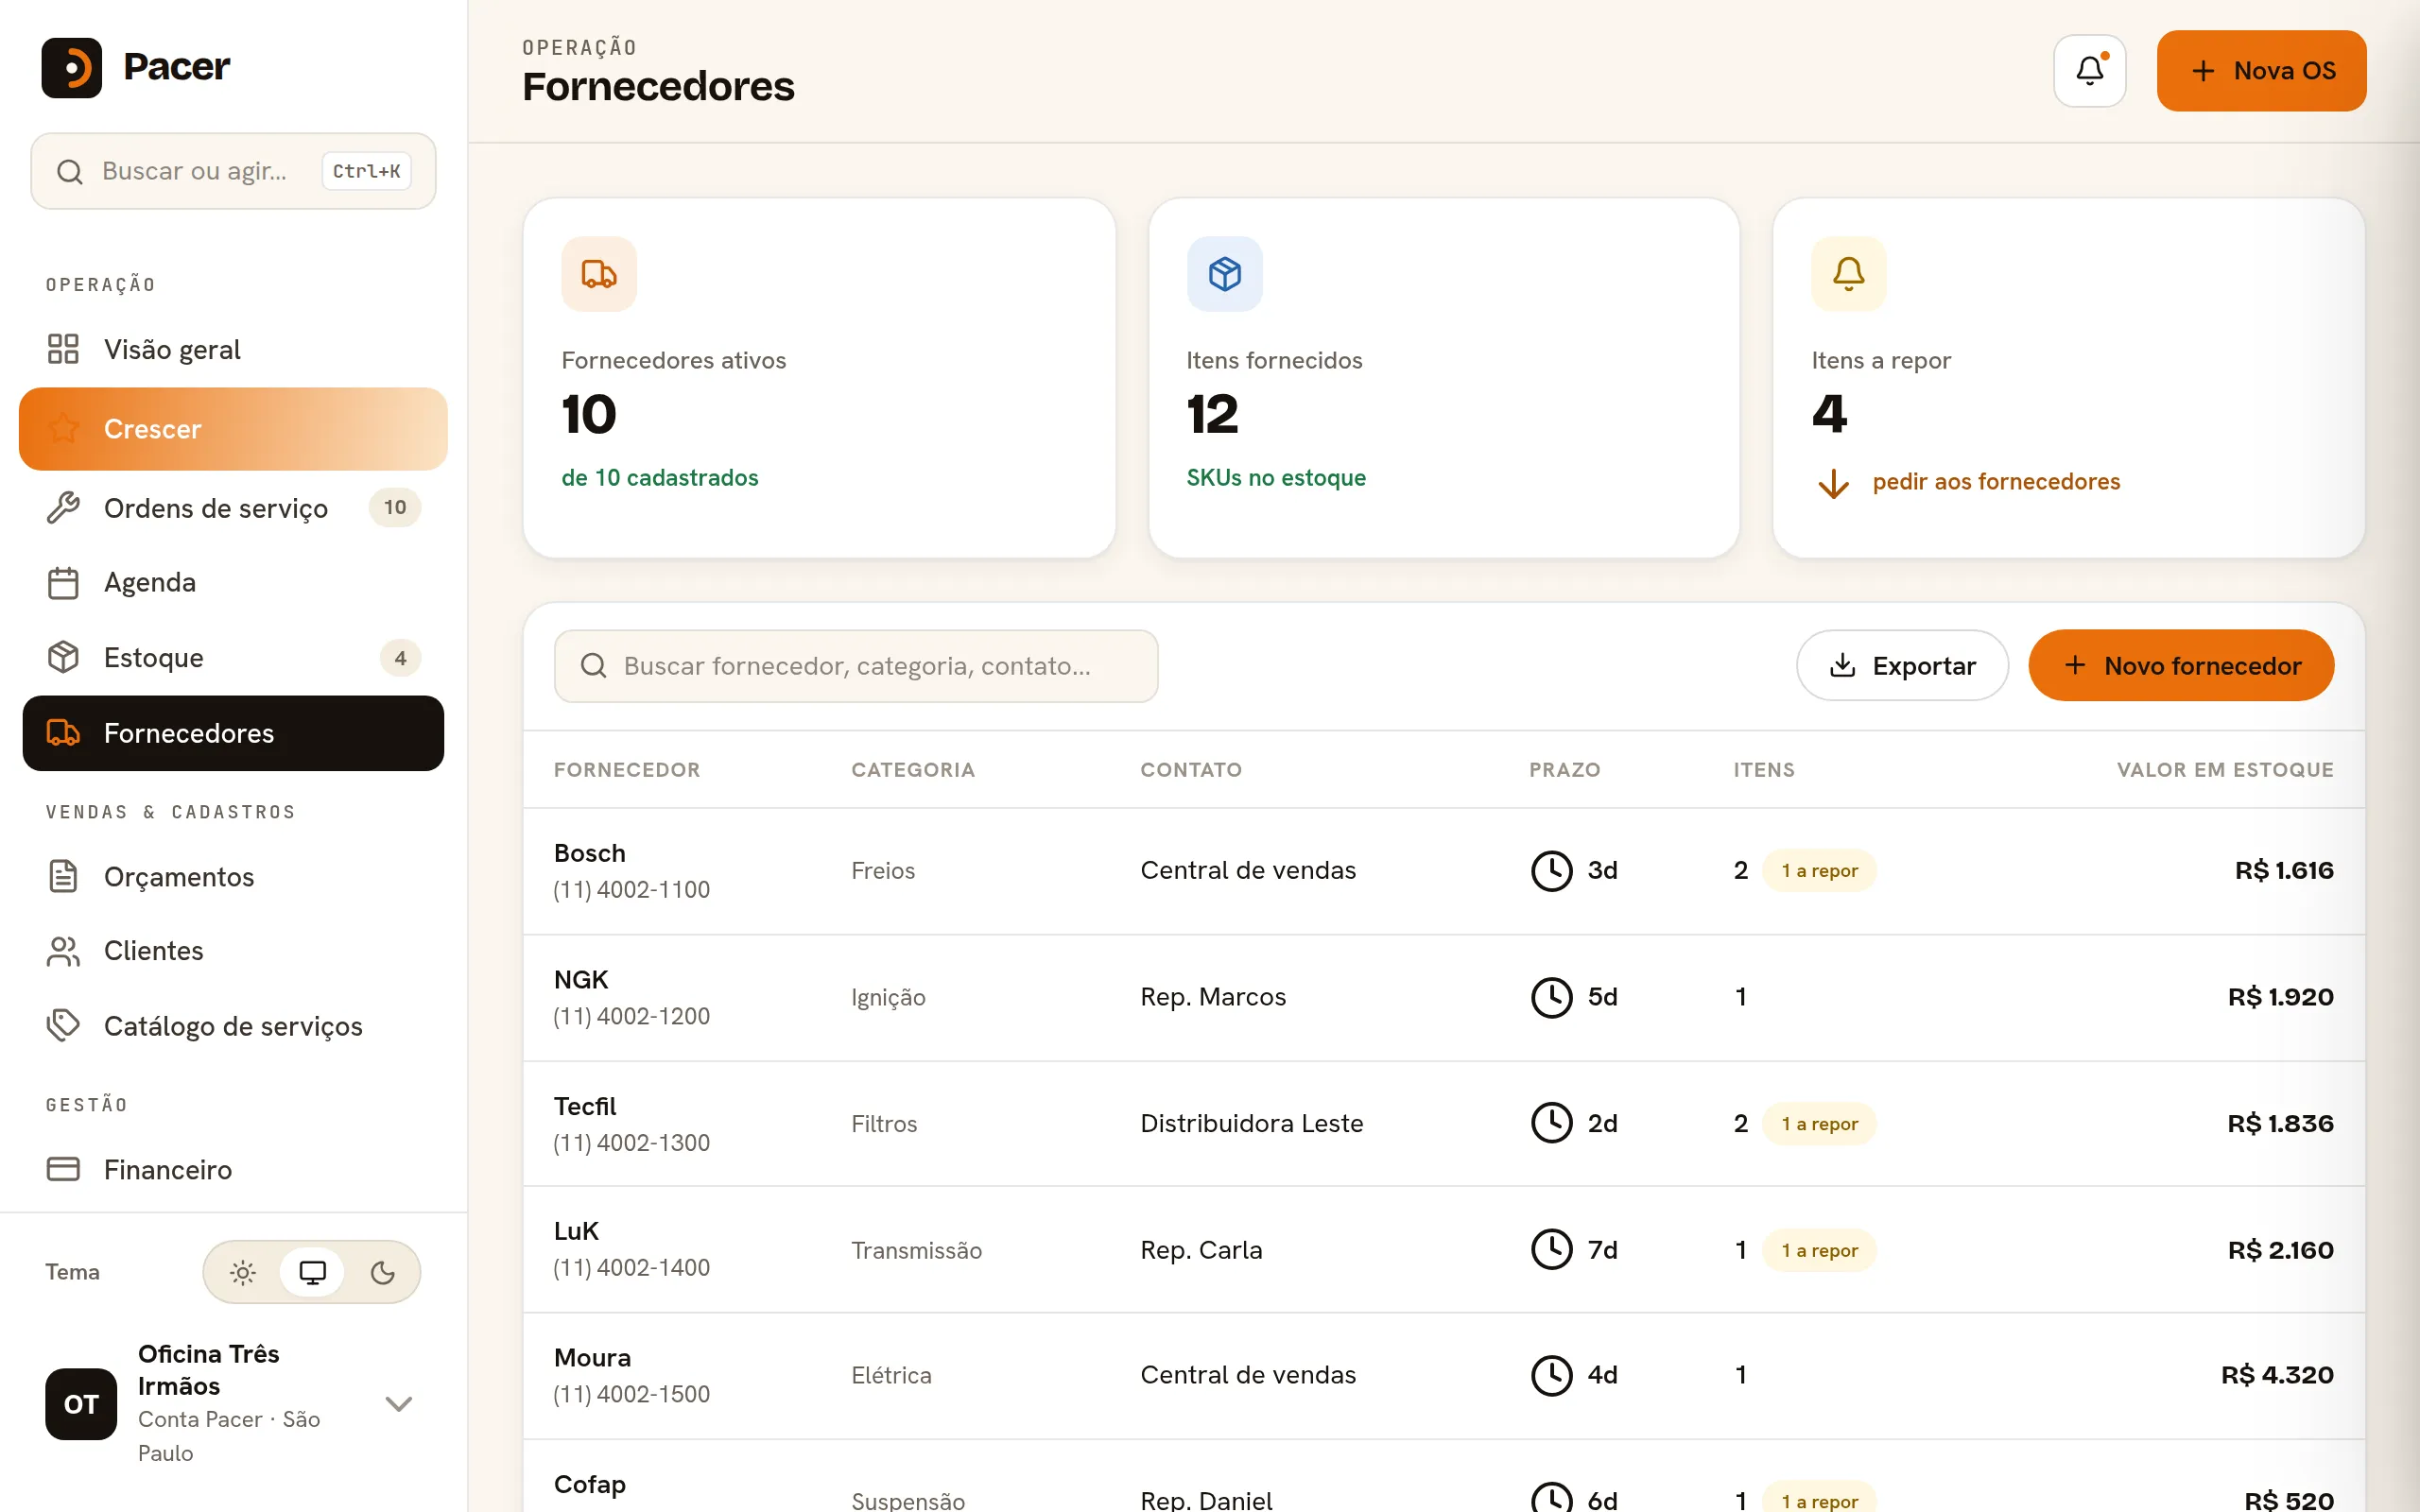Viewport: 2420px width, 1512px height.
Task: Open the Agenda section
Action: (x=233, y=582)
